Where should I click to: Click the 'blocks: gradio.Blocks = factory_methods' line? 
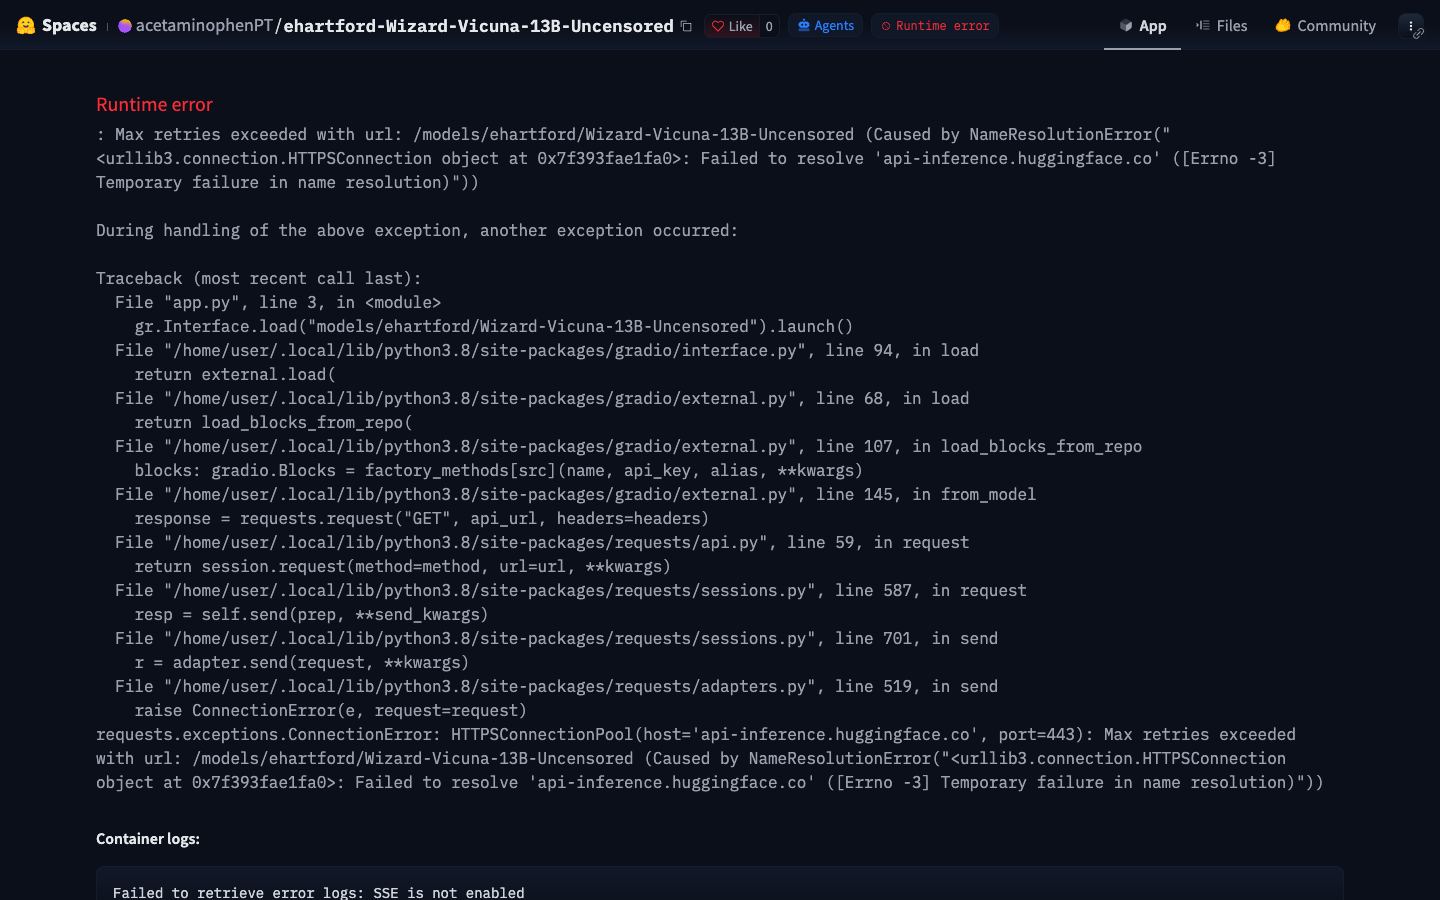point(498,470)
